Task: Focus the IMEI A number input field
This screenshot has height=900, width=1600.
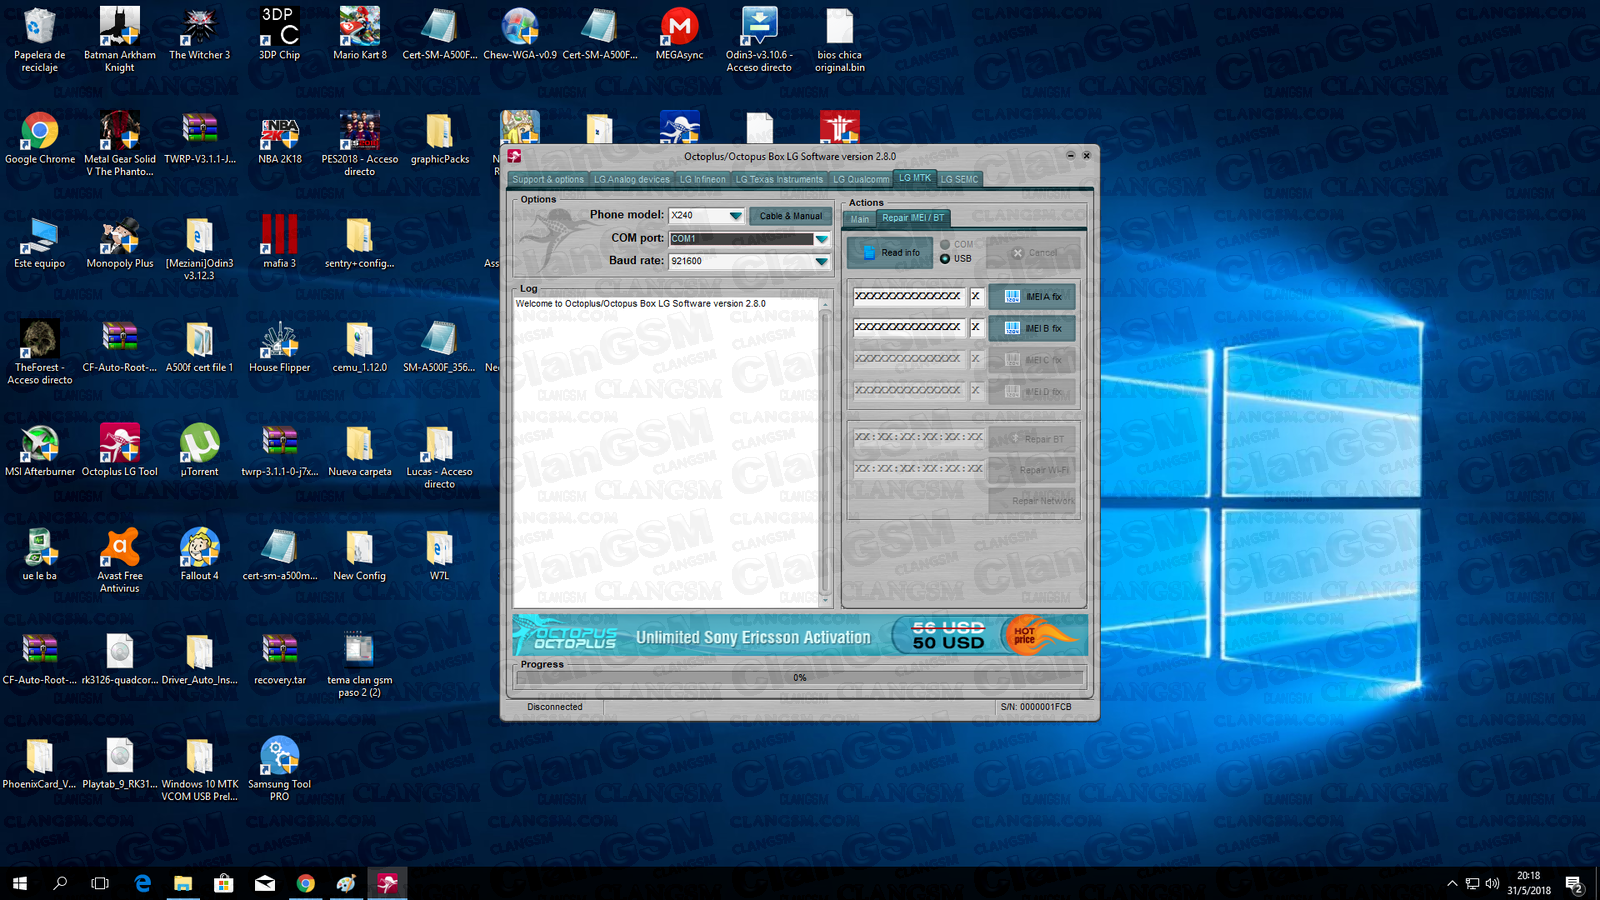Action: click(909, 296)
